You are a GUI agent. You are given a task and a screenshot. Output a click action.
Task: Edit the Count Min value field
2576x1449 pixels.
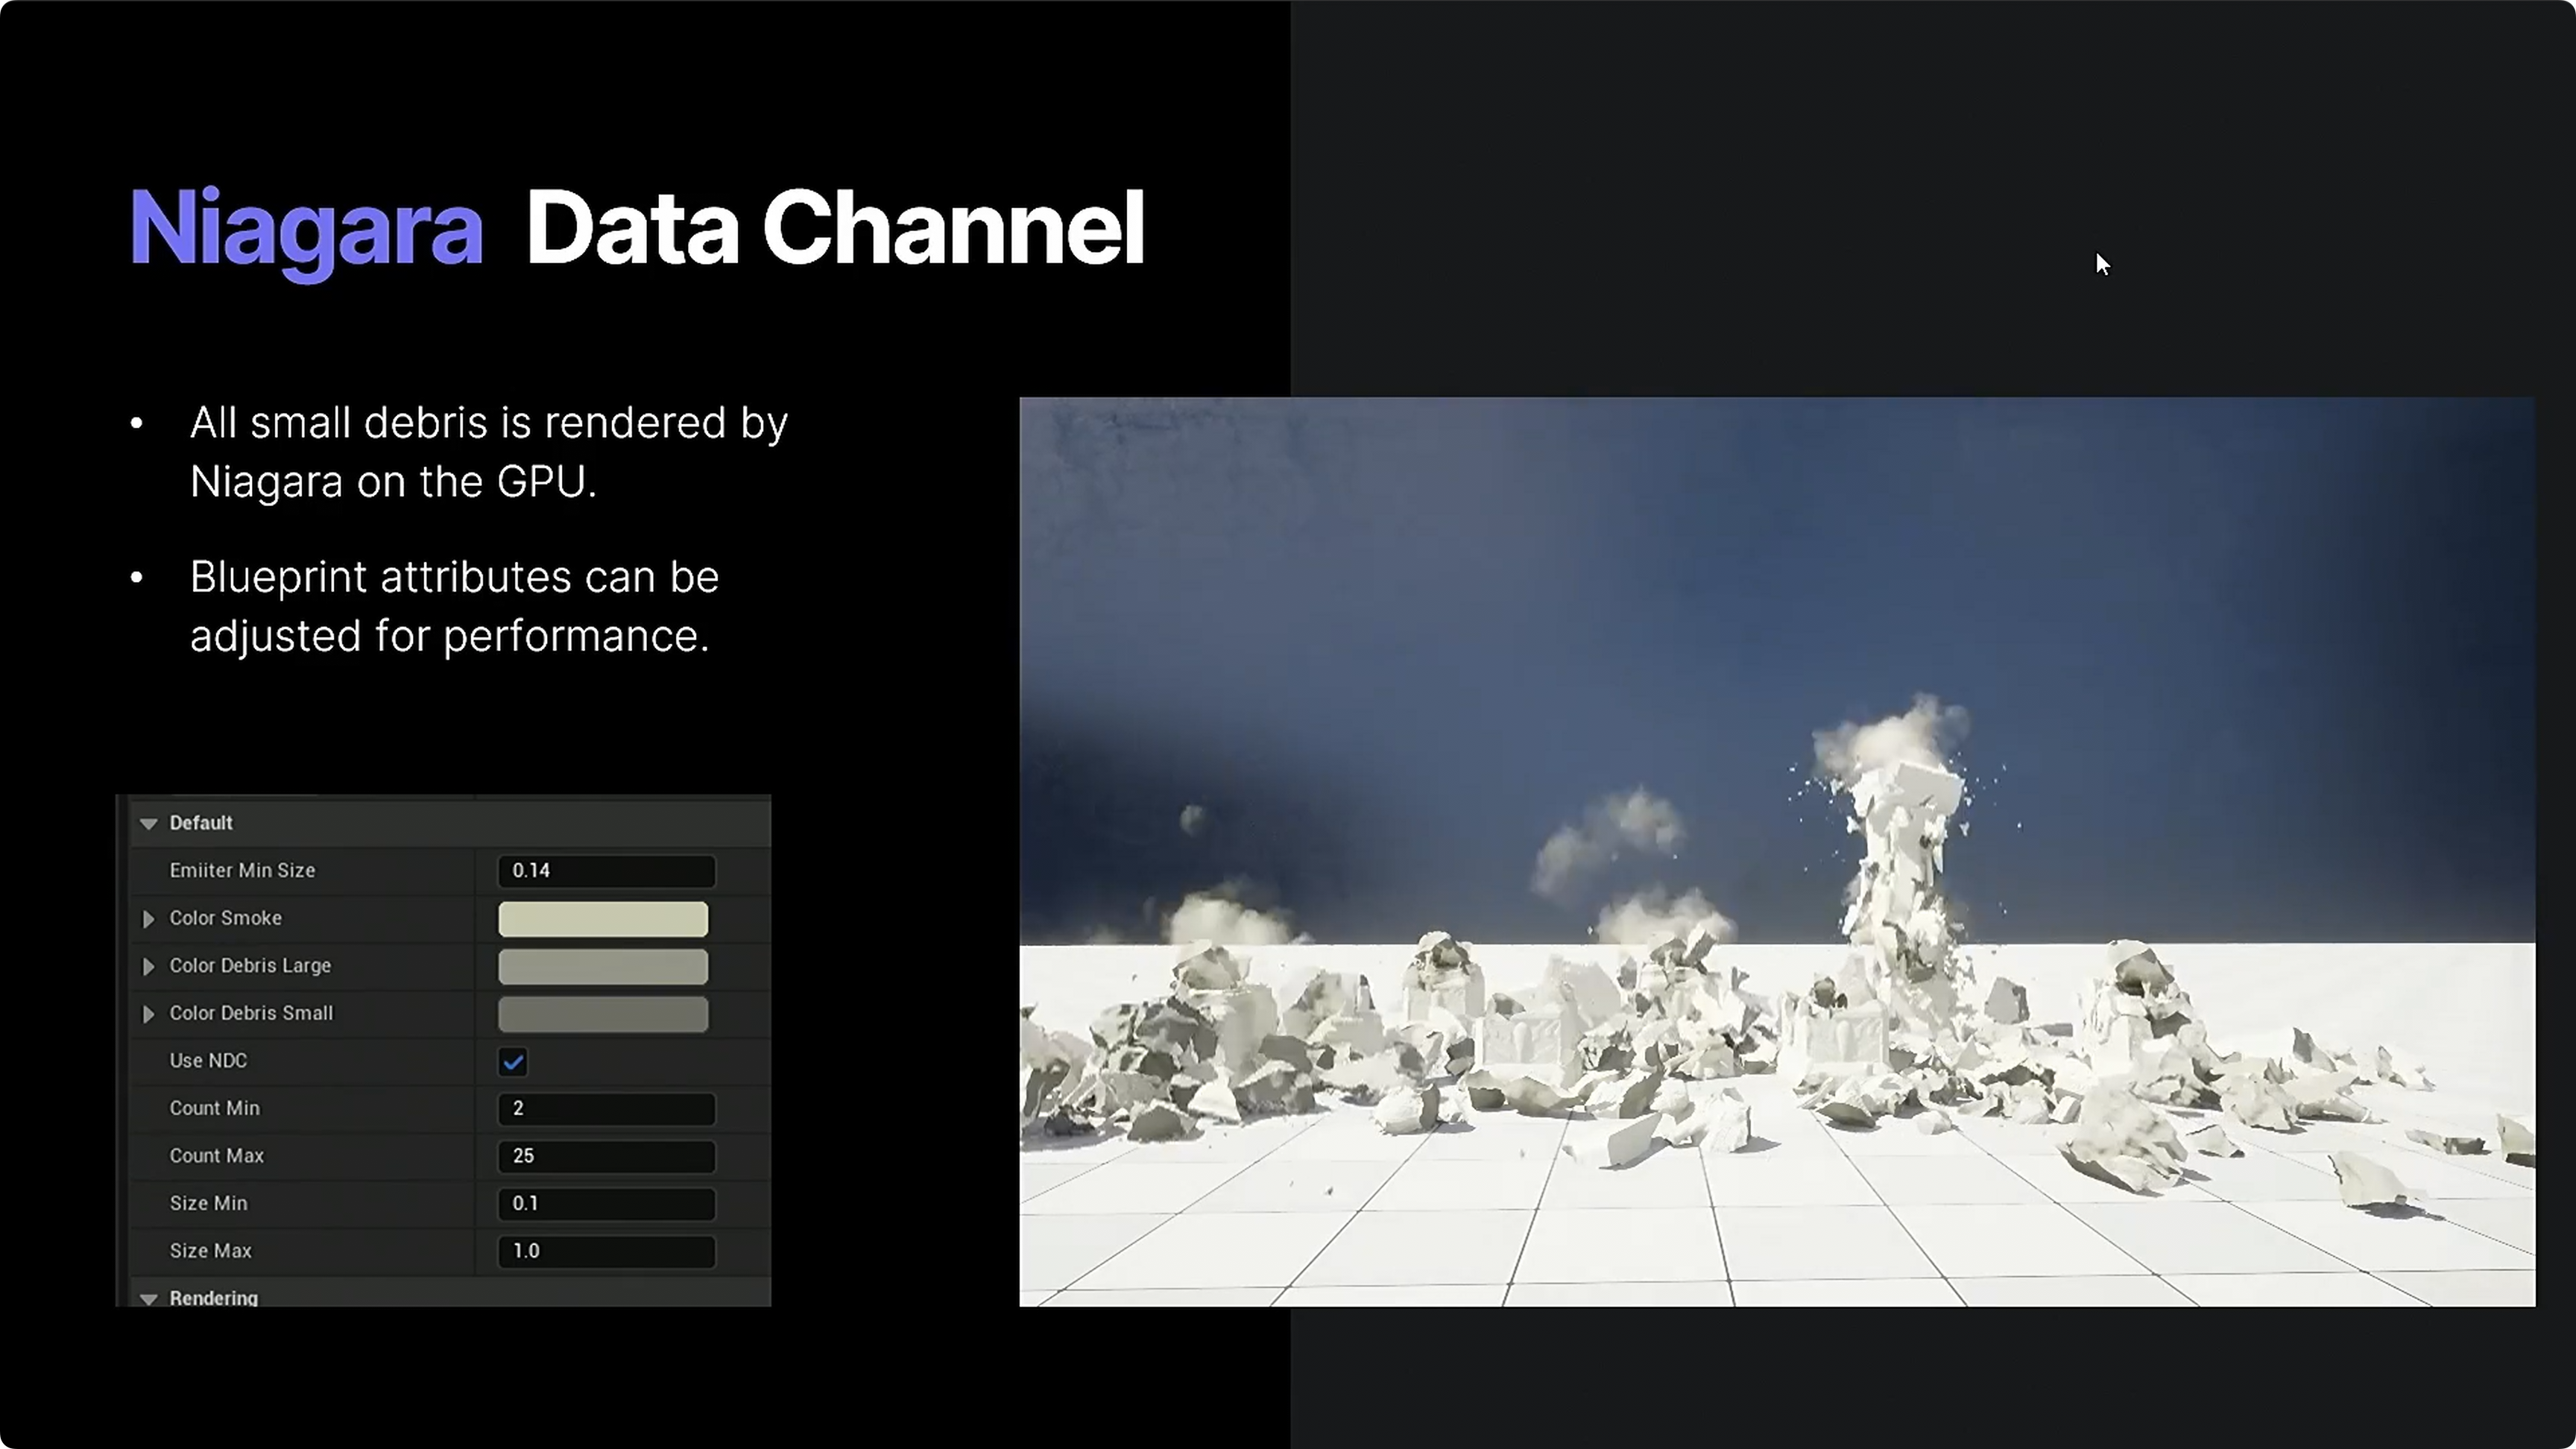pyautogui.click(x=606, y=1108)
